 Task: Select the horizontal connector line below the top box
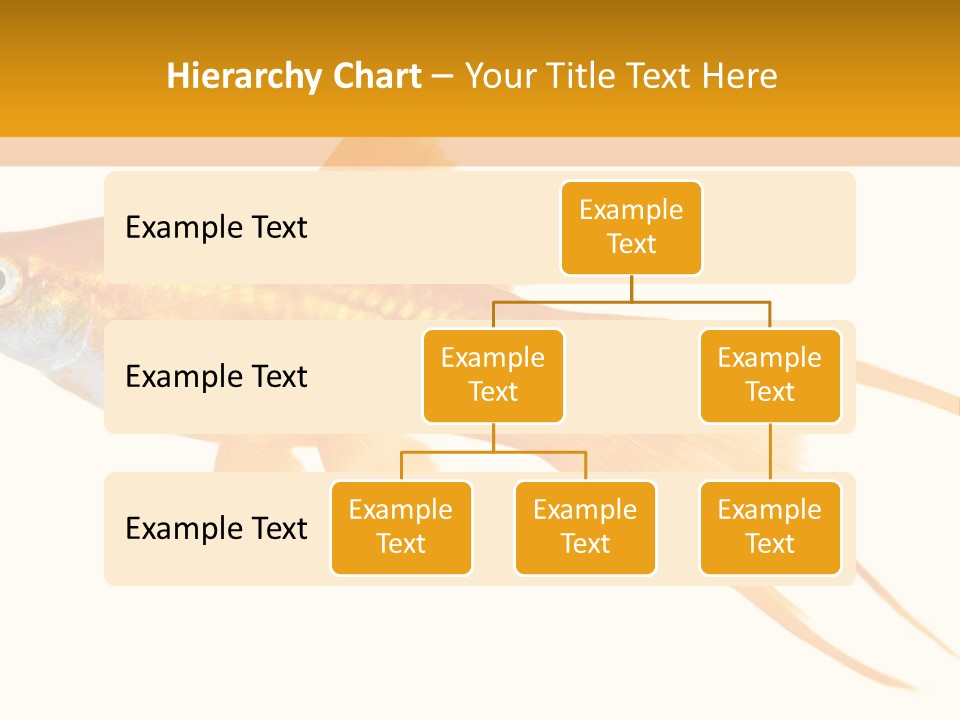pyautogui.click(x=631, y=300)
